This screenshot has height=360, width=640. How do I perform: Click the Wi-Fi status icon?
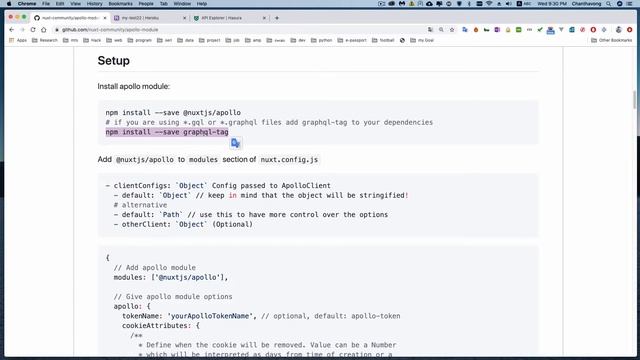point(489,4)
